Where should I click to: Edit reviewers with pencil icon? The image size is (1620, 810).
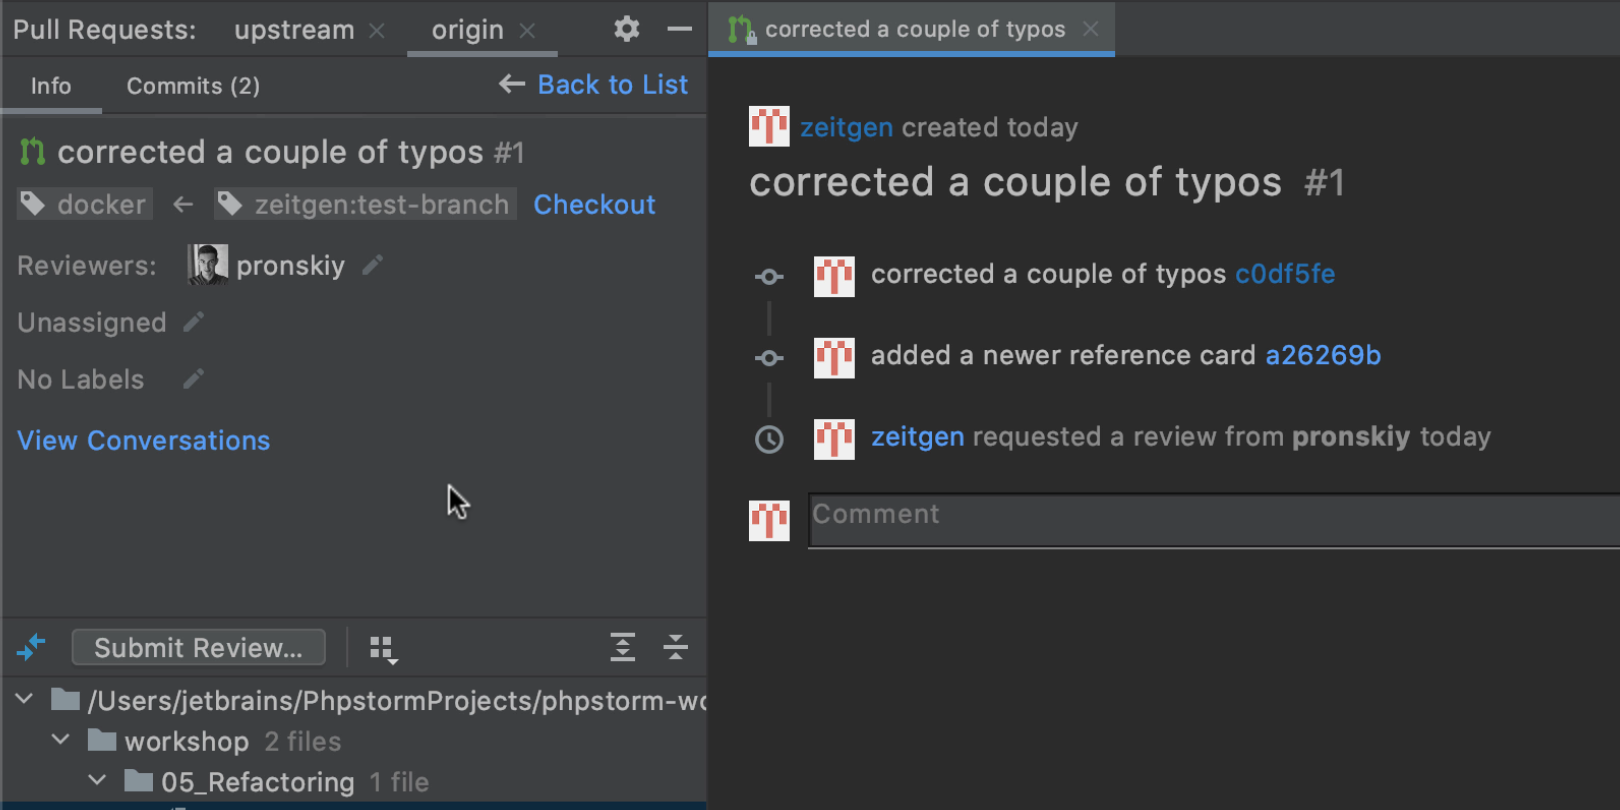coord(373,265)
